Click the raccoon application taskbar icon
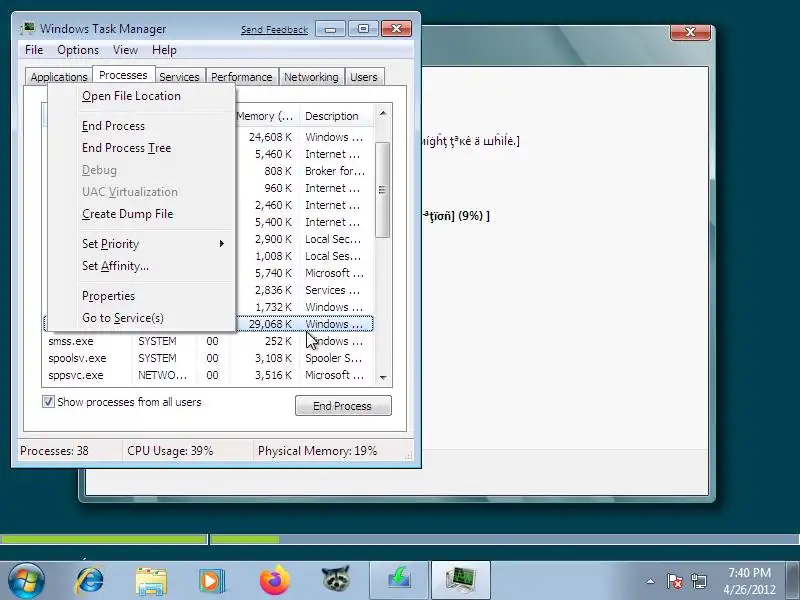800x600 pixels. [336, 580]
